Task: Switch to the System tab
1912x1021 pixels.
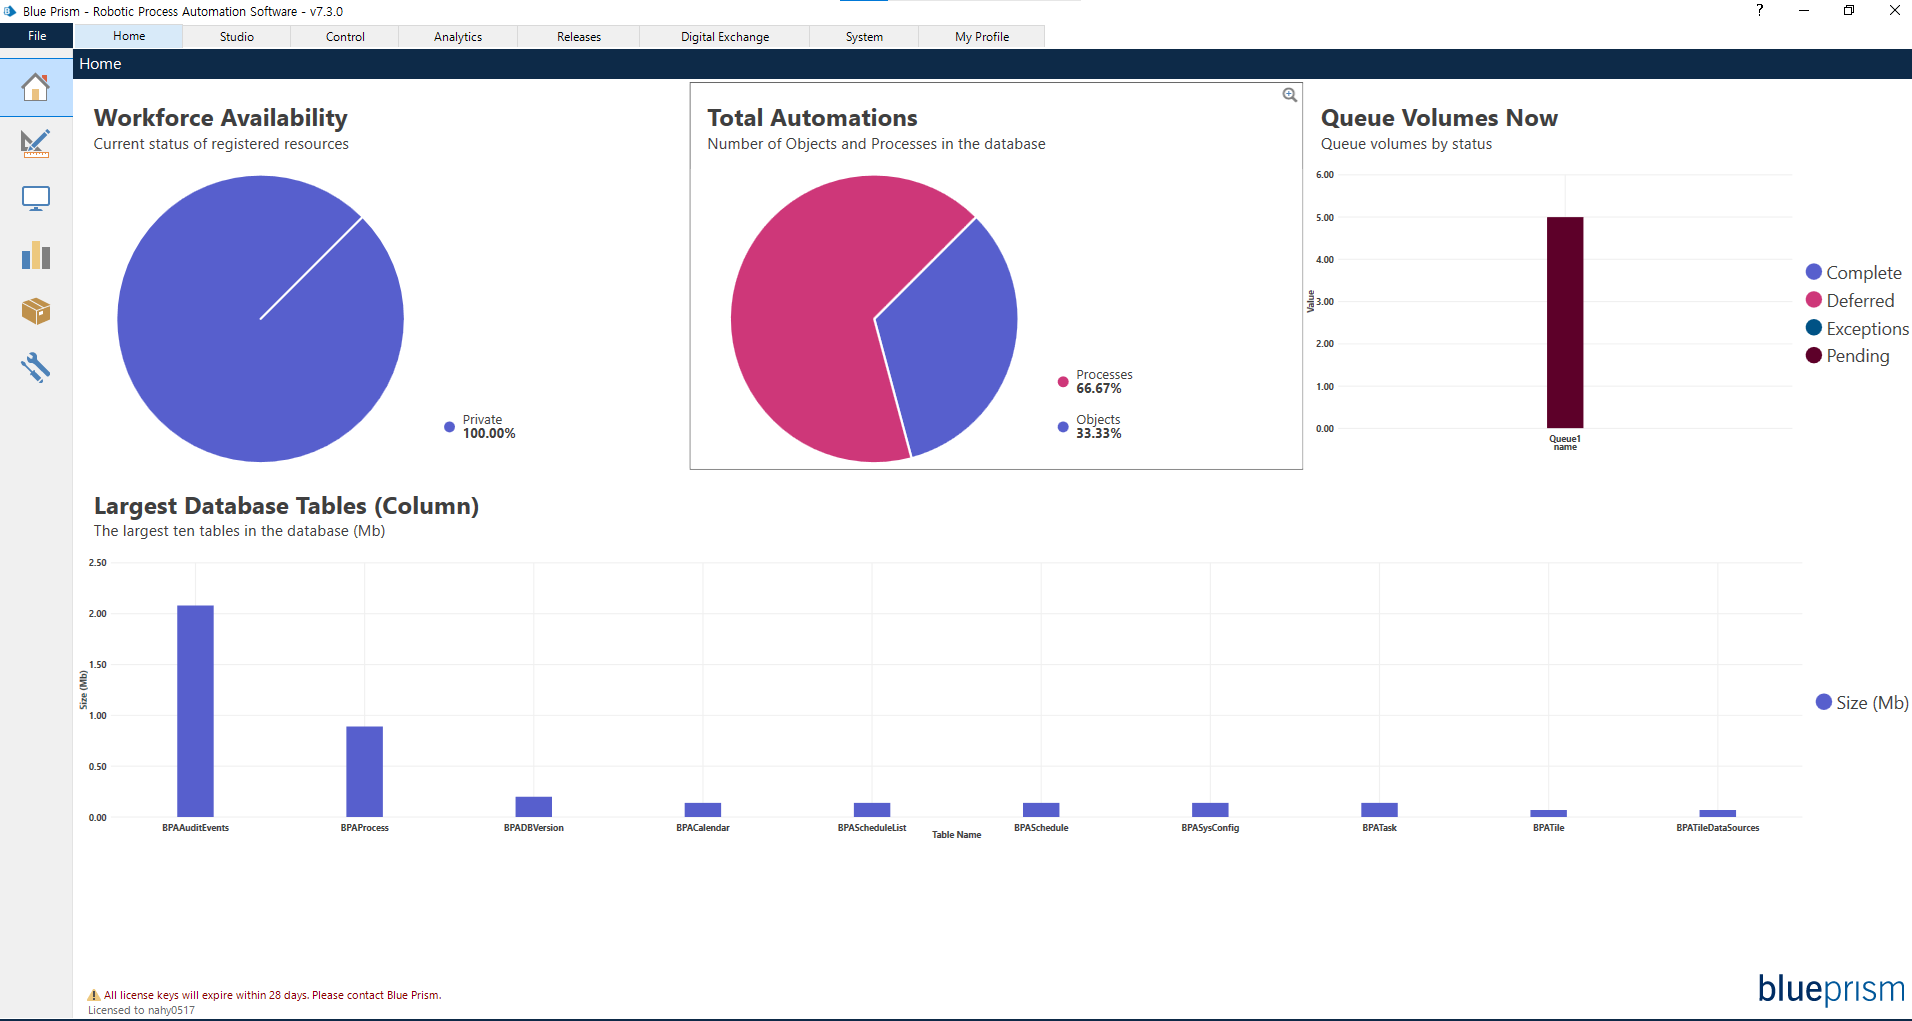Action: click(864, 36)
